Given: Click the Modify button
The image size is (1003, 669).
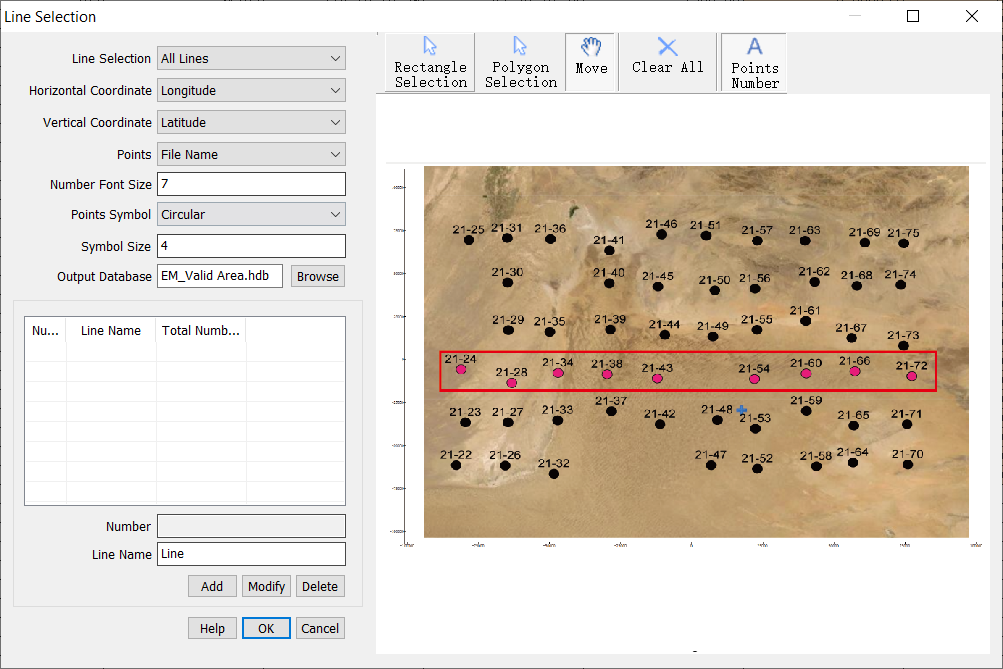Looking at the screenshot, I should tap(267, 586).
